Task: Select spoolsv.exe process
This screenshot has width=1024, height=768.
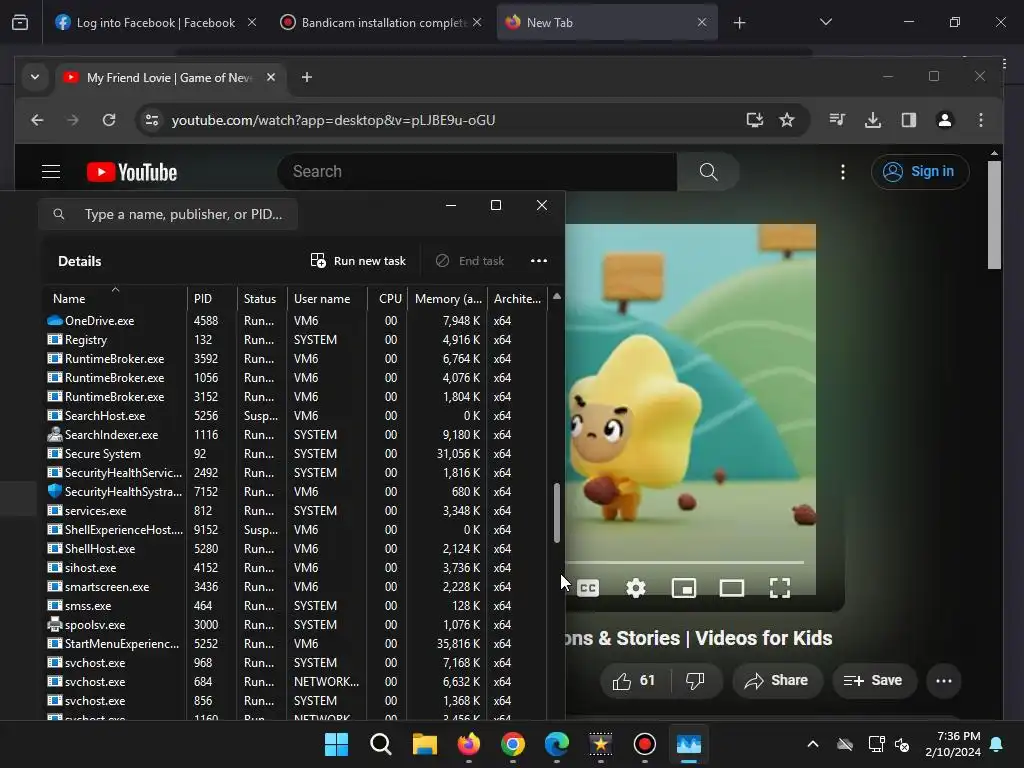Action: (295, 625)
